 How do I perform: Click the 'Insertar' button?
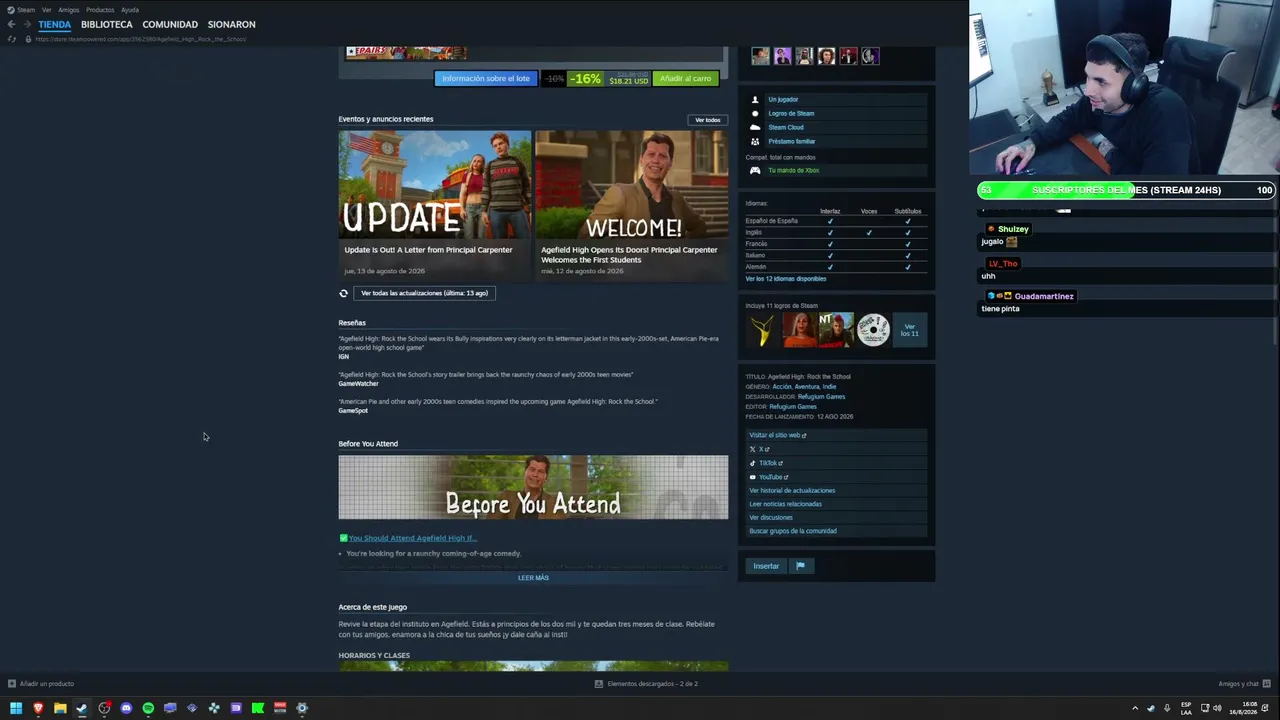click(766, 566)
